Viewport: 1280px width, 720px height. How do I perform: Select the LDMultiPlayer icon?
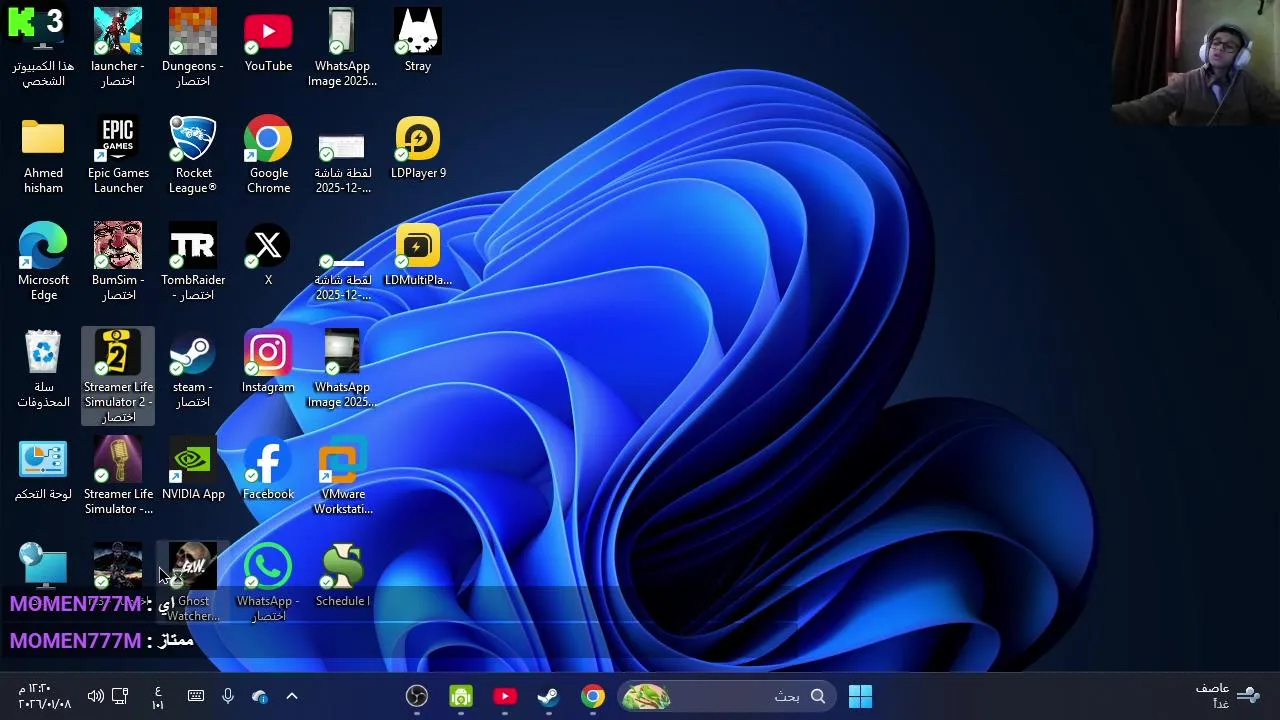pyautogui.click(x=418, y=255)
